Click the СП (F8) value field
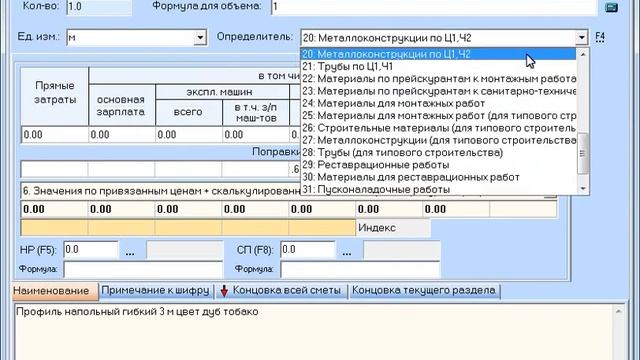The width and height of the screenshot is (640, 360). click(307, 249)
